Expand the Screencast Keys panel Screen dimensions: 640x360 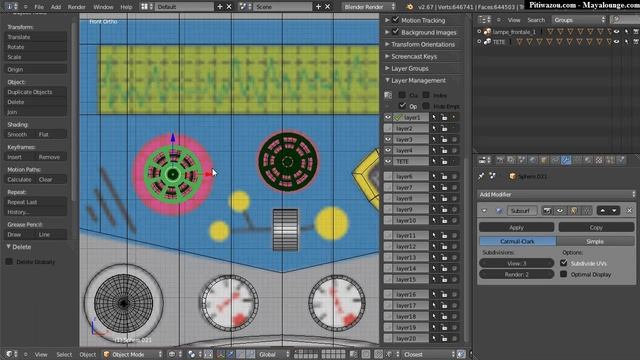coord(387,56)
